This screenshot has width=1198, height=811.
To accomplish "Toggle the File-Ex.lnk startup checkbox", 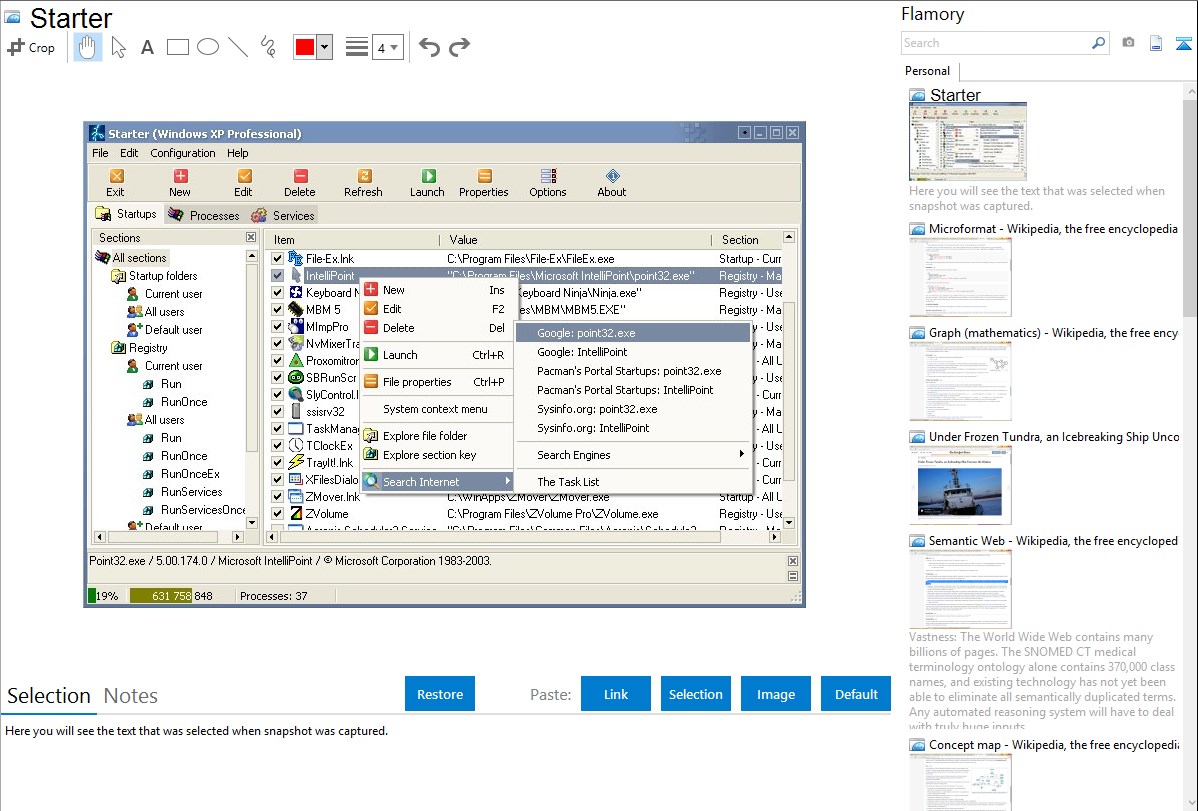I will pyautogui.click(x=278, y=259).
